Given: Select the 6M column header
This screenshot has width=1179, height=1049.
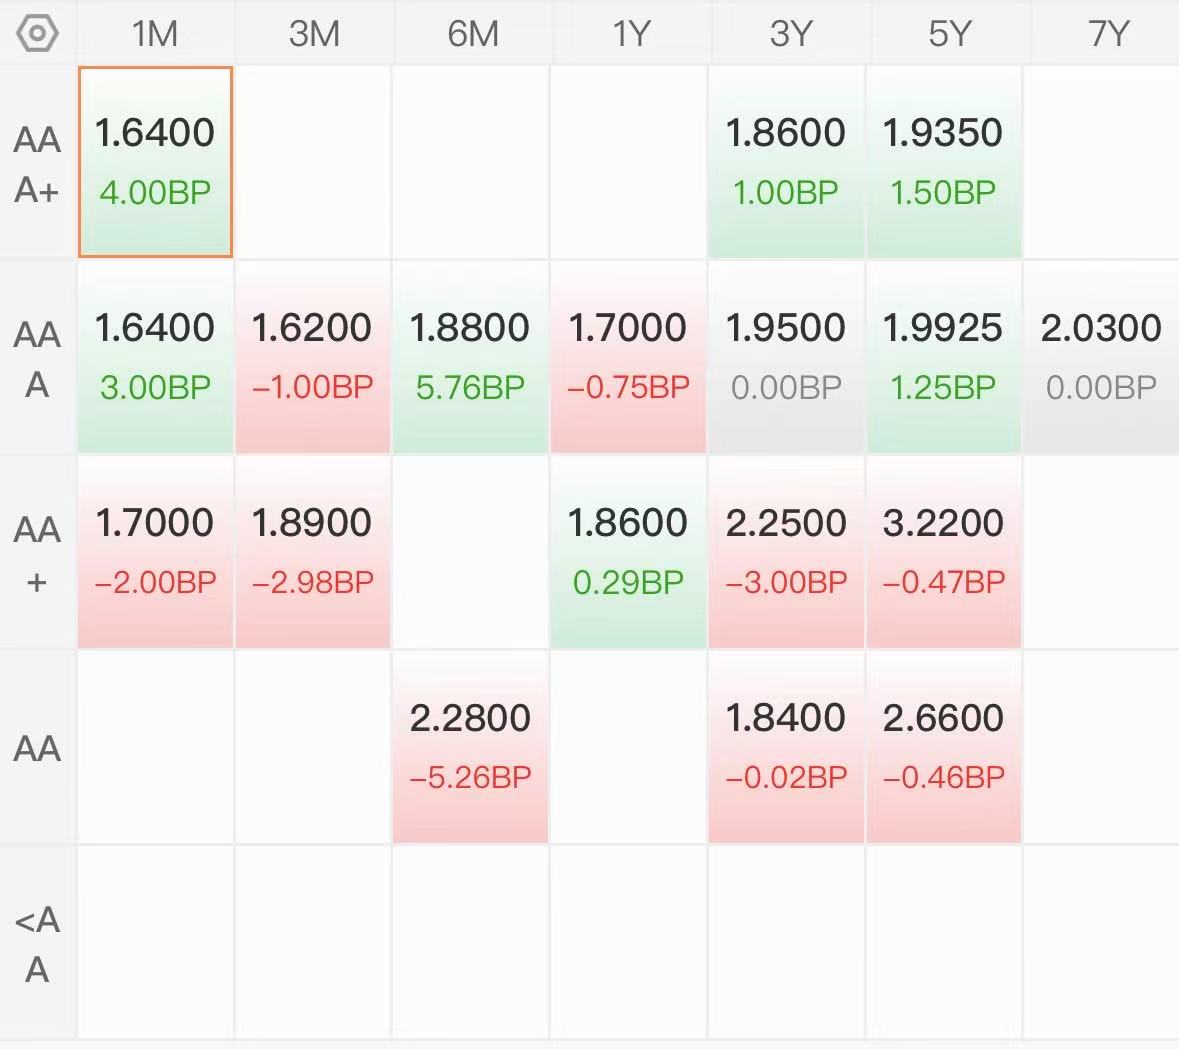Looking at the screenshot, I should click(x=471, y=34).
